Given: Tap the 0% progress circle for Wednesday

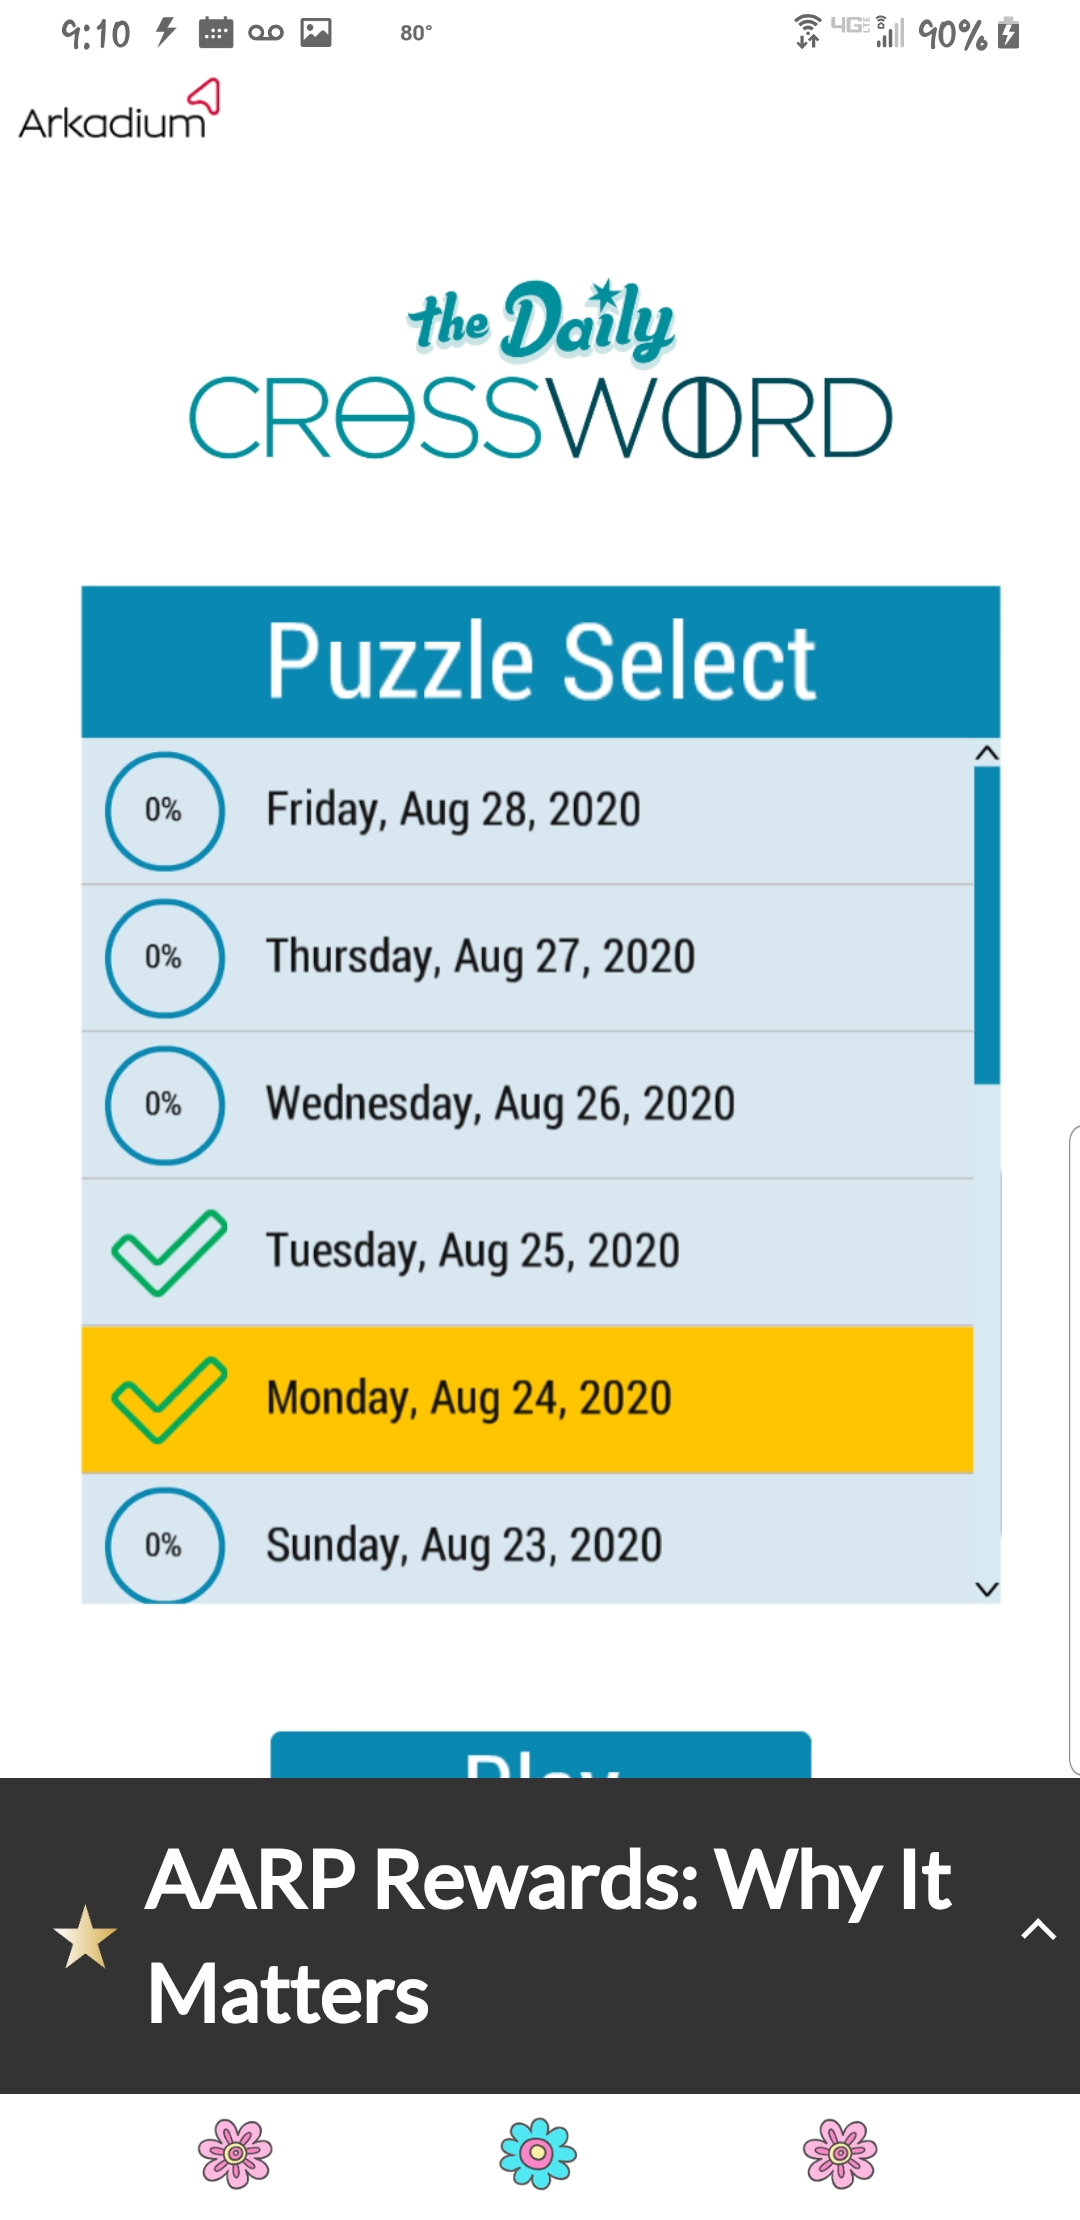Looking at the screenshot, I should [x=164, y=1105].
